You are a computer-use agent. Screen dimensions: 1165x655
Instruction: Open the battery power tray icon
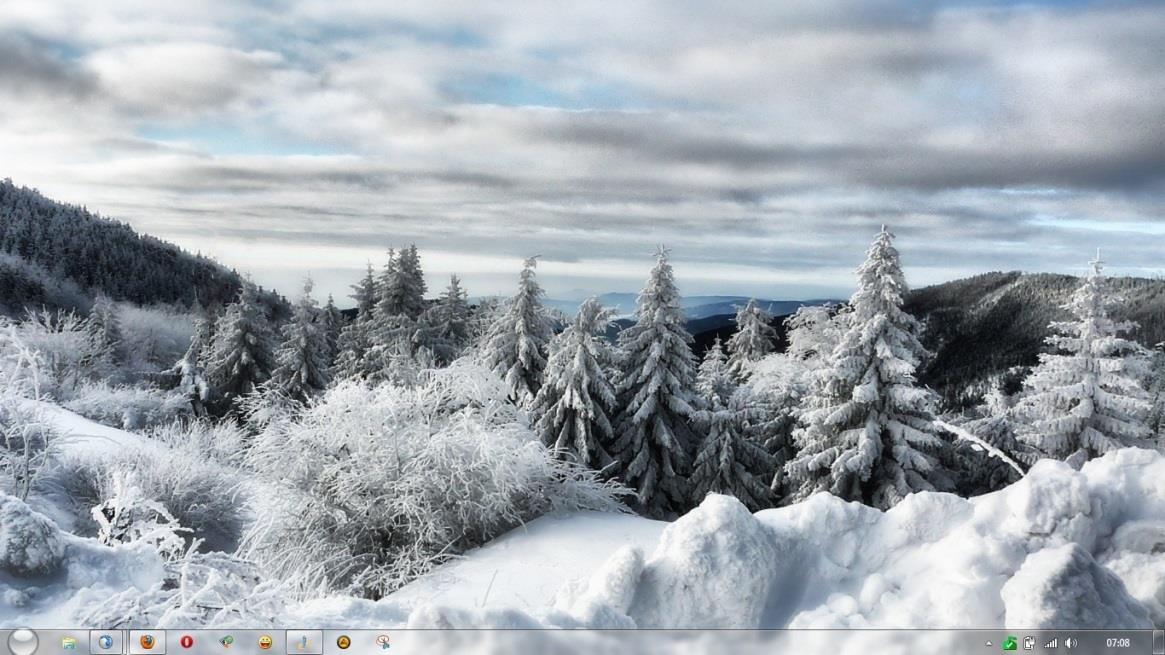click(x=1030, y=644)
